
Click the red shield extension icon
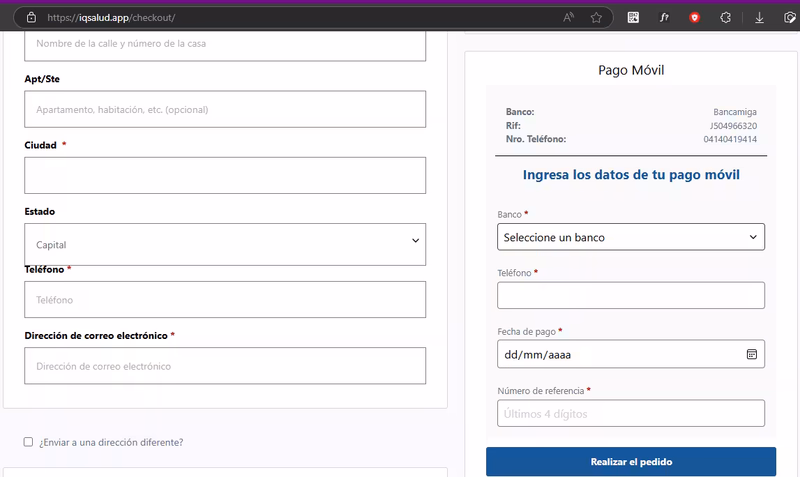(x=695, y=17)
